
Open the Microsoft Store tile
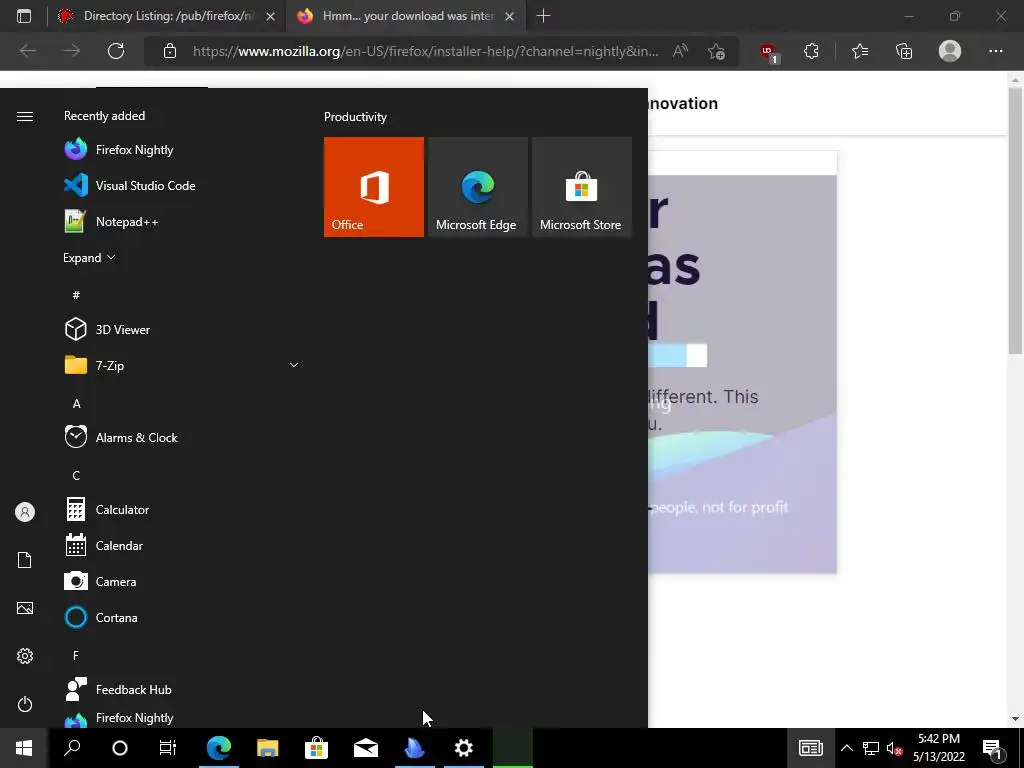pyautogui.click(x=582, y=187)
